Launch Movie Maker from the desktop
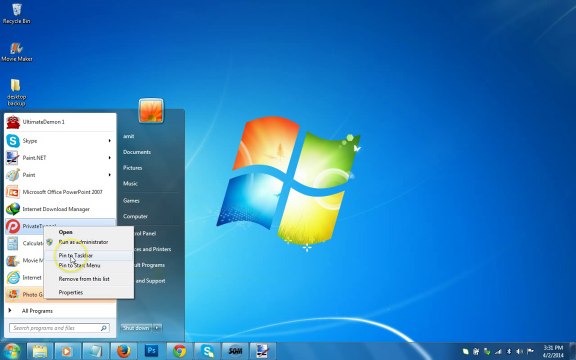 tap(17, 52)
